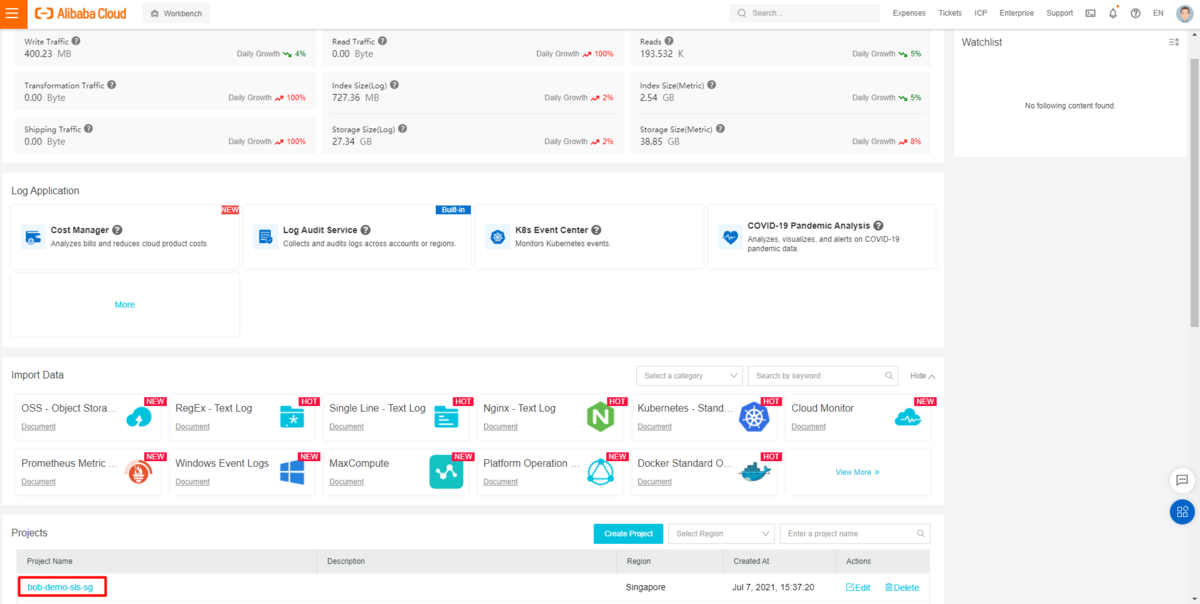
Task: Click the Log Audit Service help icon
Action: coord(366,230)
